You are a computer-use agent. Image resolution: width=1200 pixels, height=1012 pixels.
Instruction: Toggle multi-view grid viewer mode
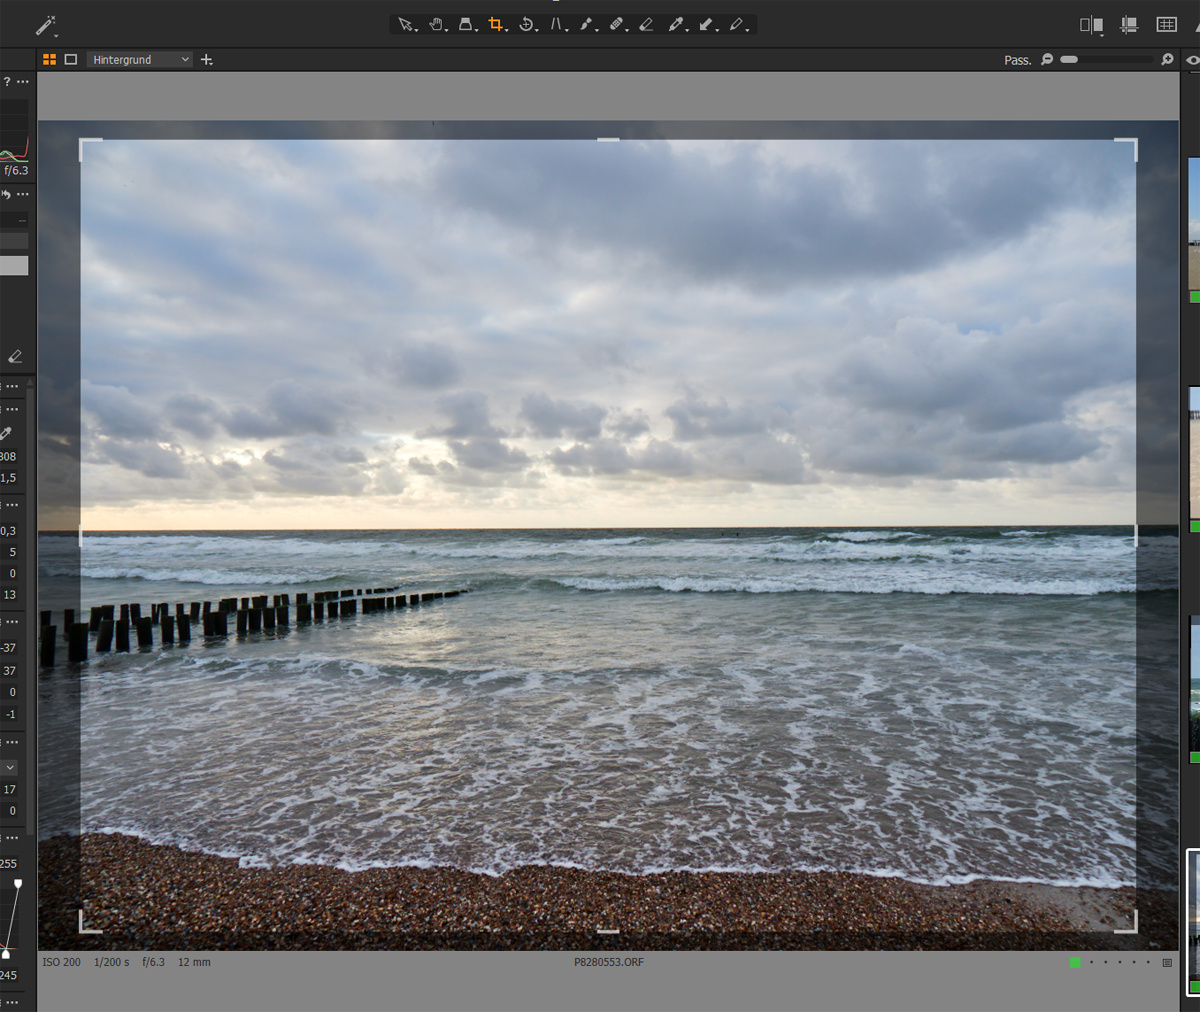coord(49,60)
